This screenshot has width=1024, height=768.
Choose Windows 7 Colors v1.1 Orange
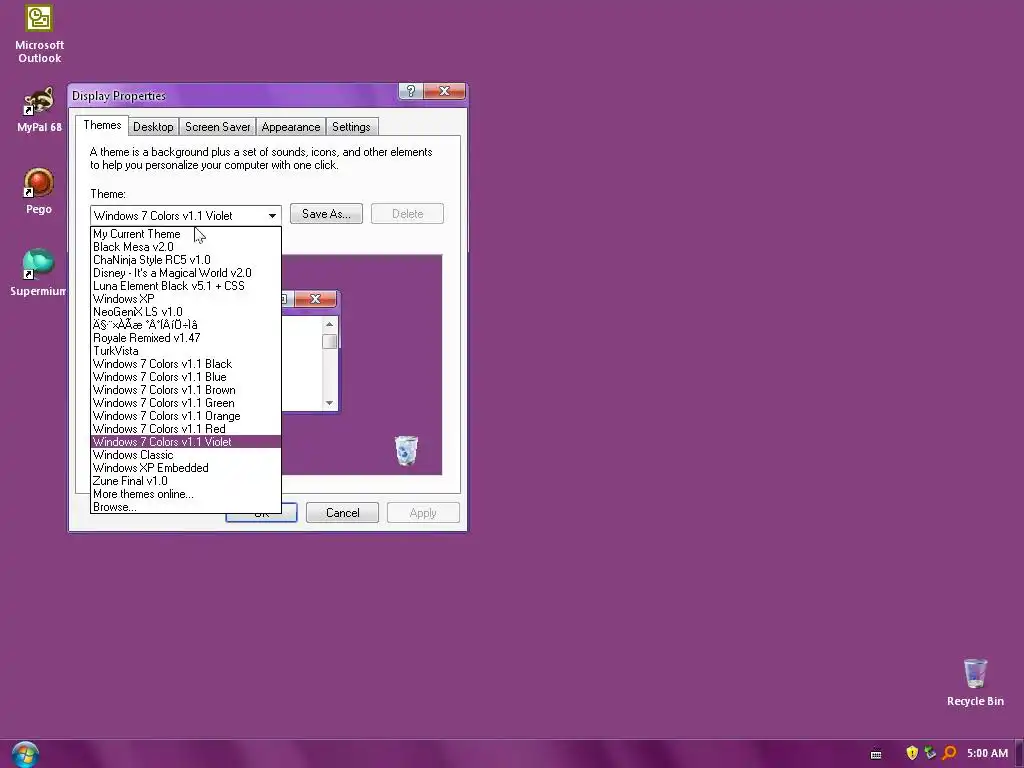point(185,416)
